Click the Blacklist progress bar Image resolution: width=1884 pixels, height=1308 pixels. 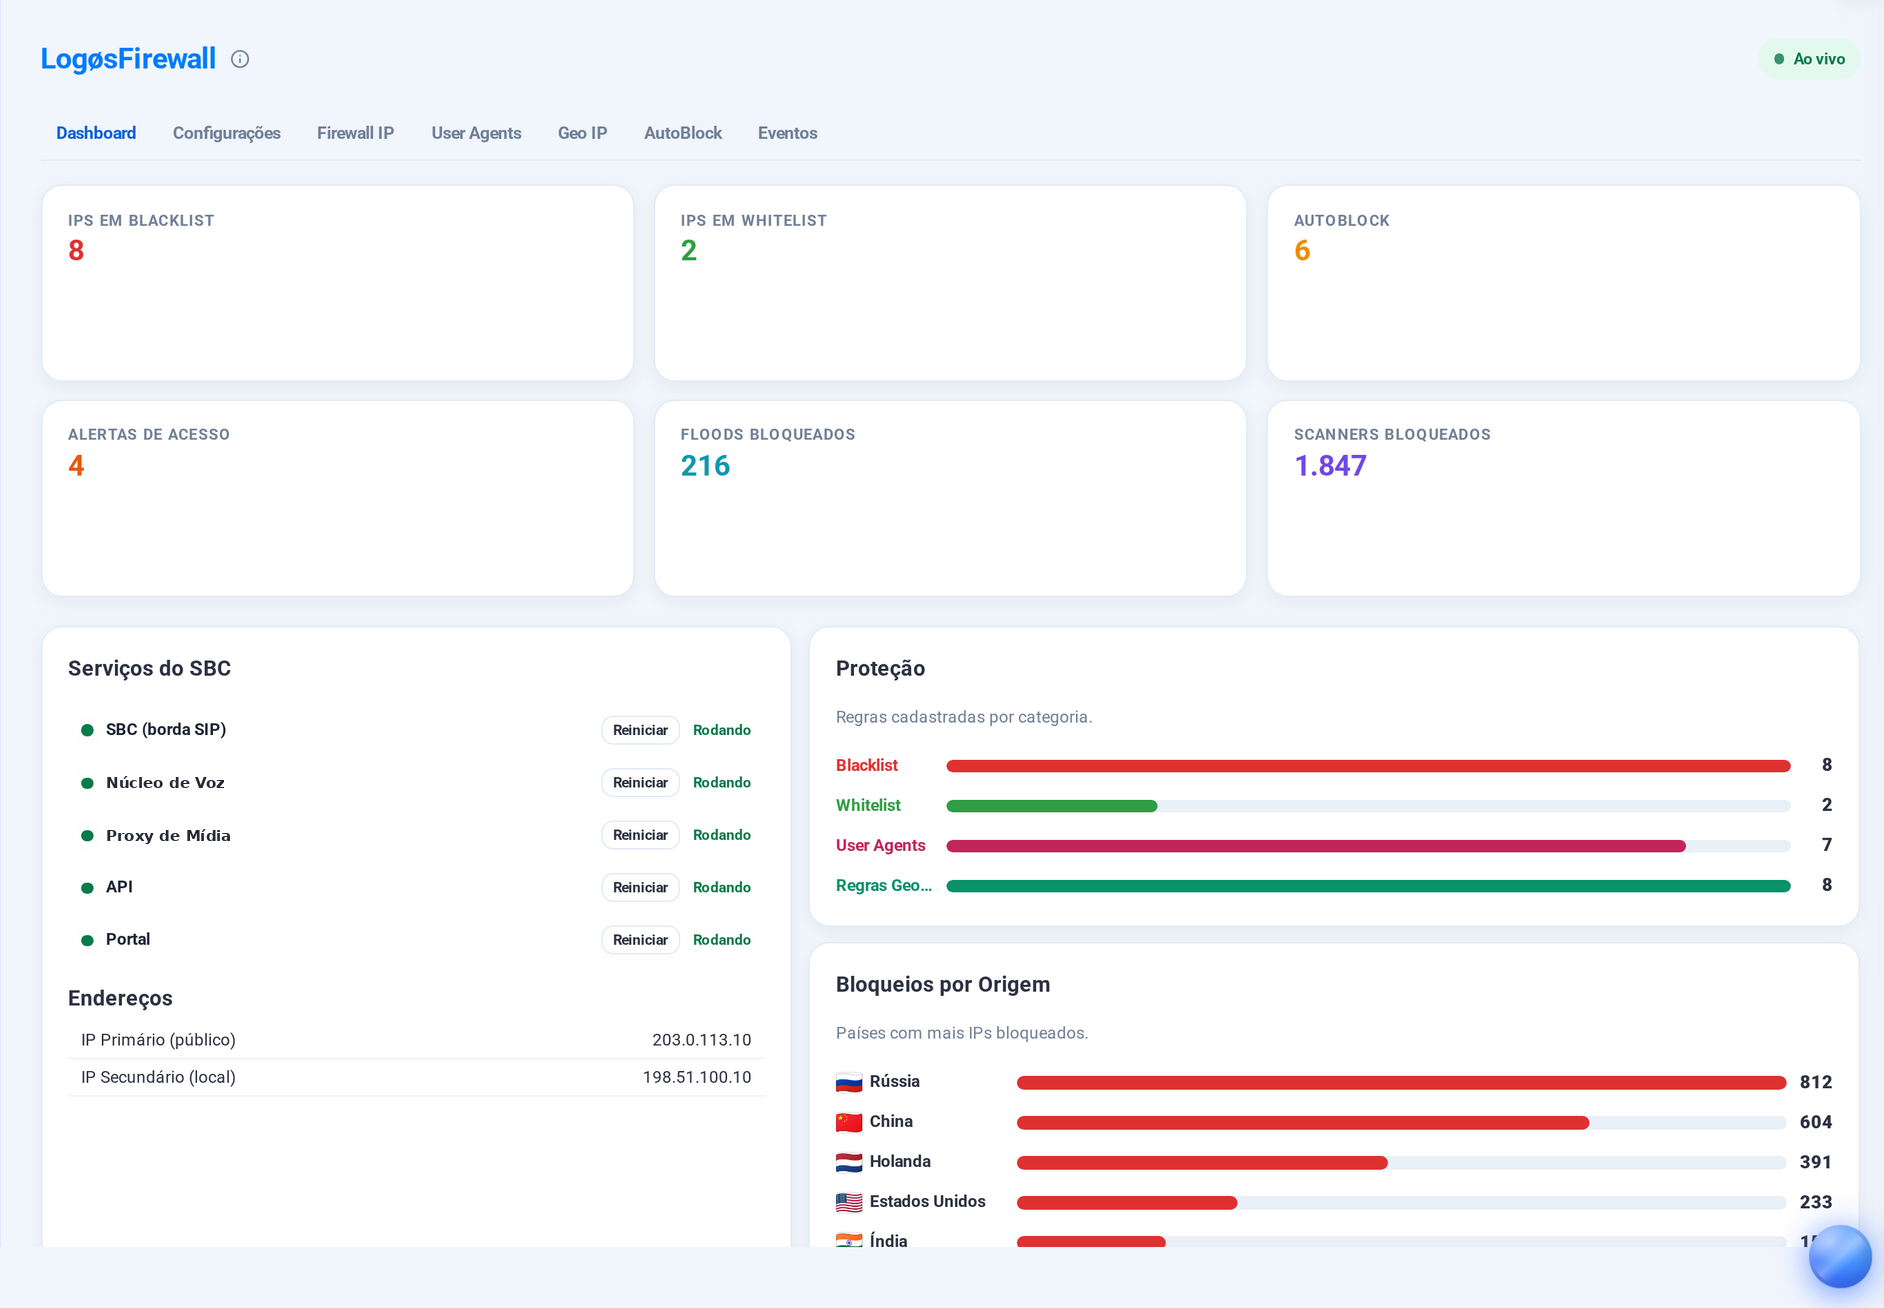[x=1368, y=766]
